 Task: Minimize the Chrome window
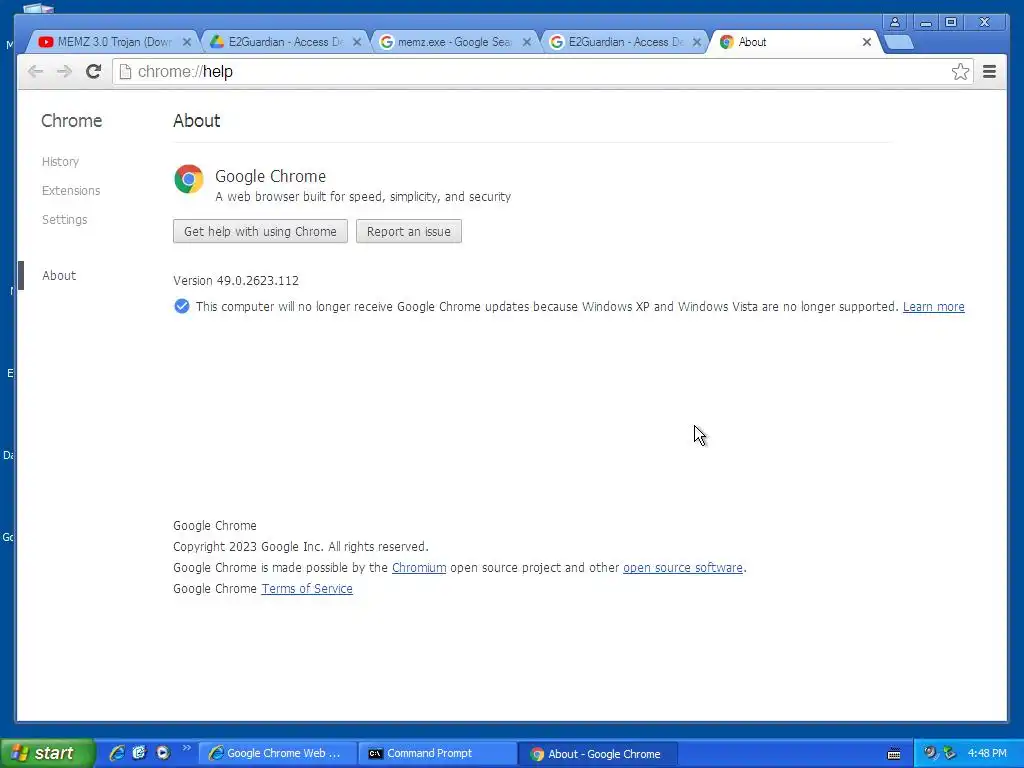(x=925, y=22)
